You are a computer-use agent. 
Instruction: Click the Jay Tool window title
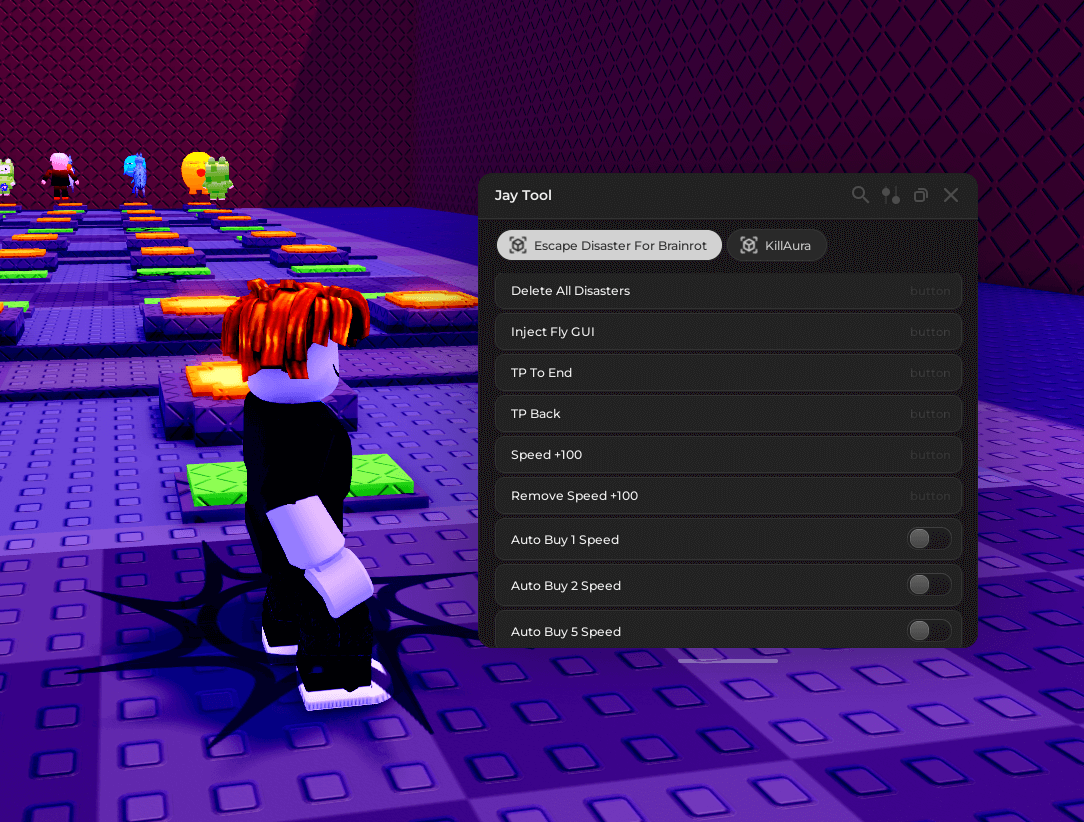[523, 196]
